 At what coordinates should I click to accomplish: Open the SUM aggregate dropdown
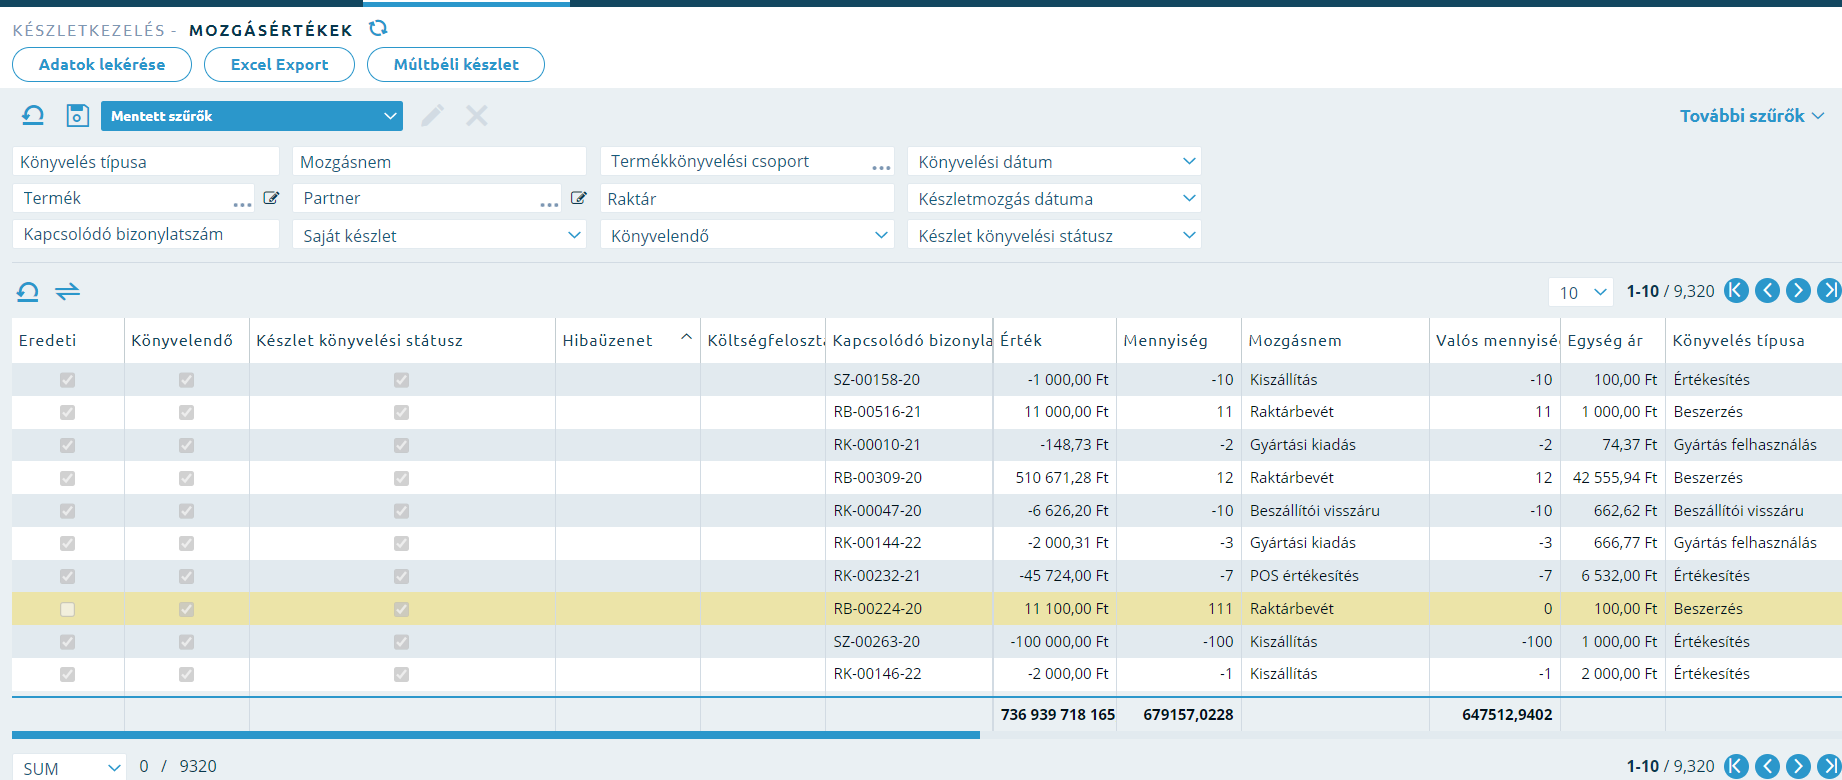[69, 767]
